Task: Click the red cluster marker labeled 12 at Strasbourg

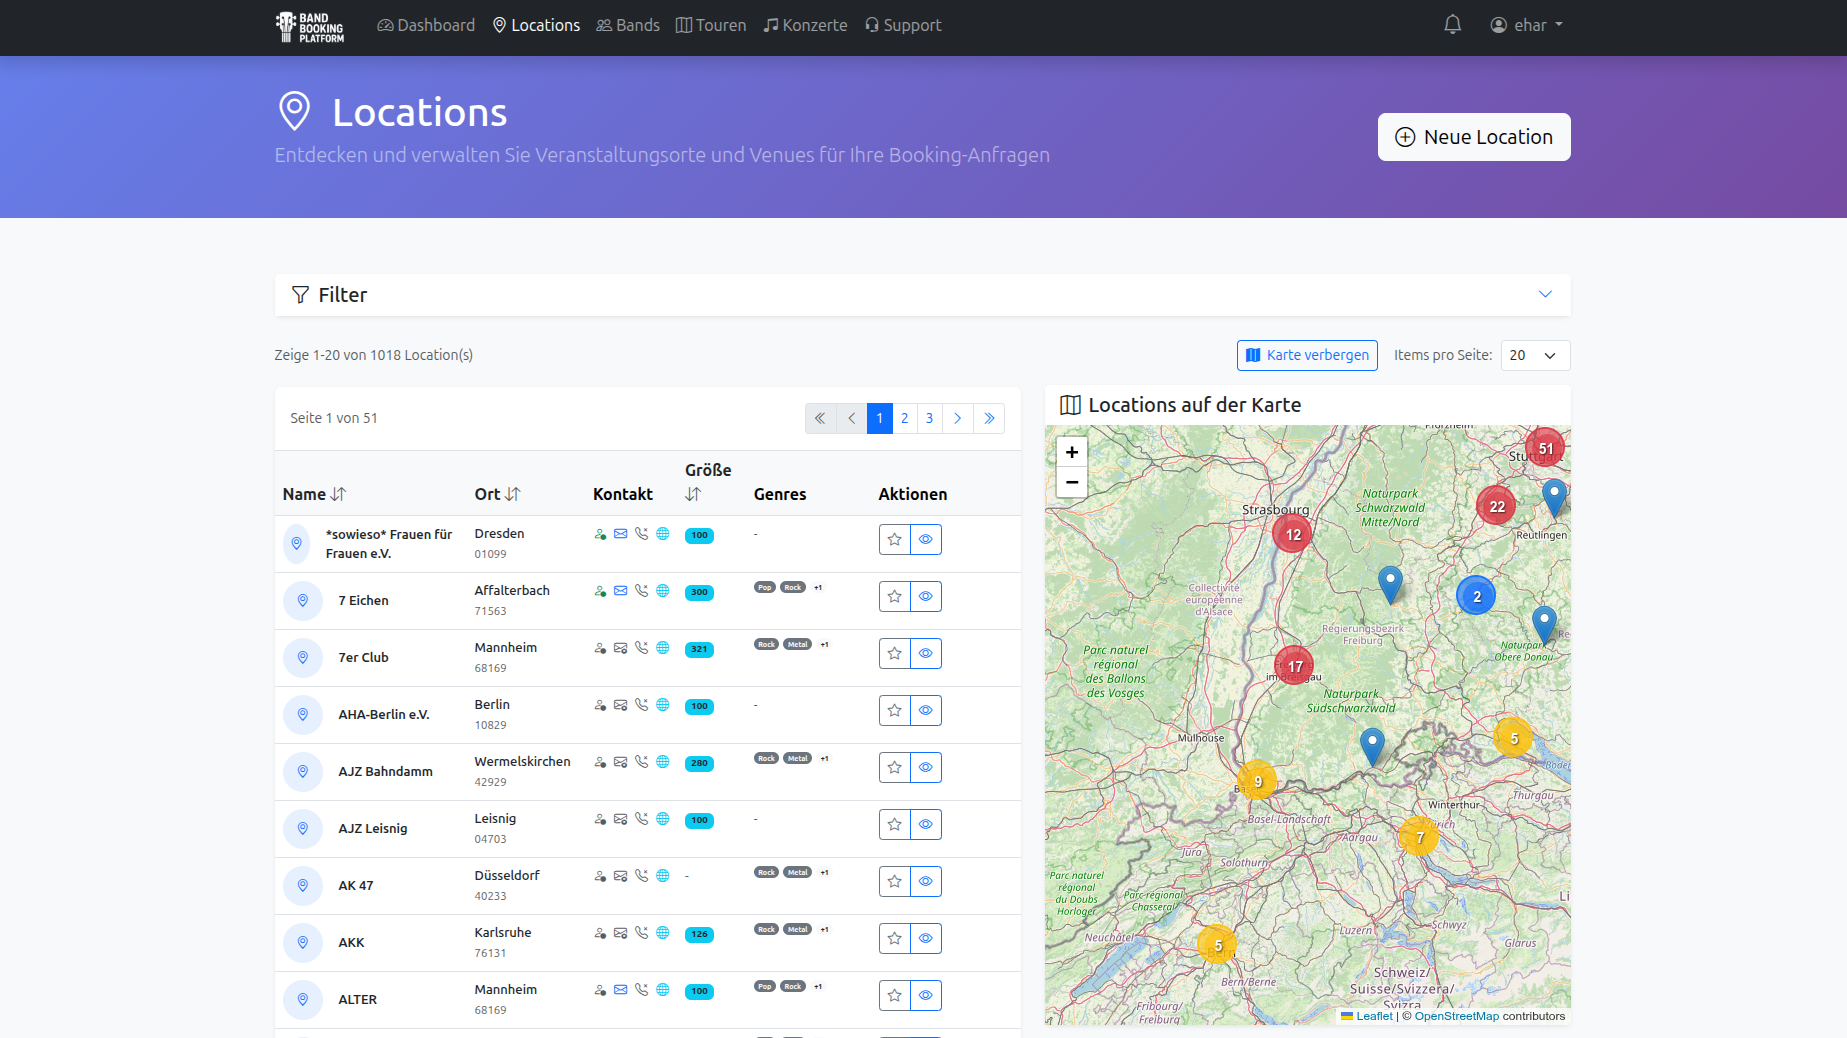Action: (x=1293, y=534)
